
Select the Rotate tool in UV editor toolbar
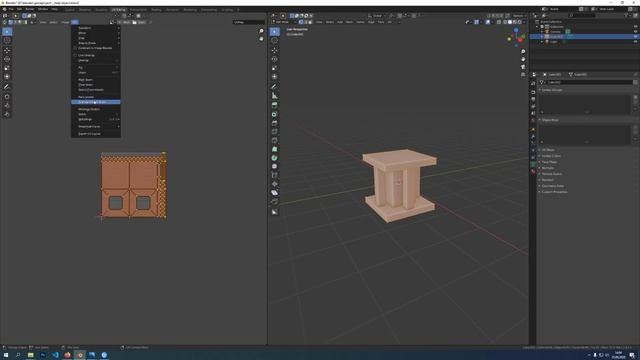coord(7,59)
